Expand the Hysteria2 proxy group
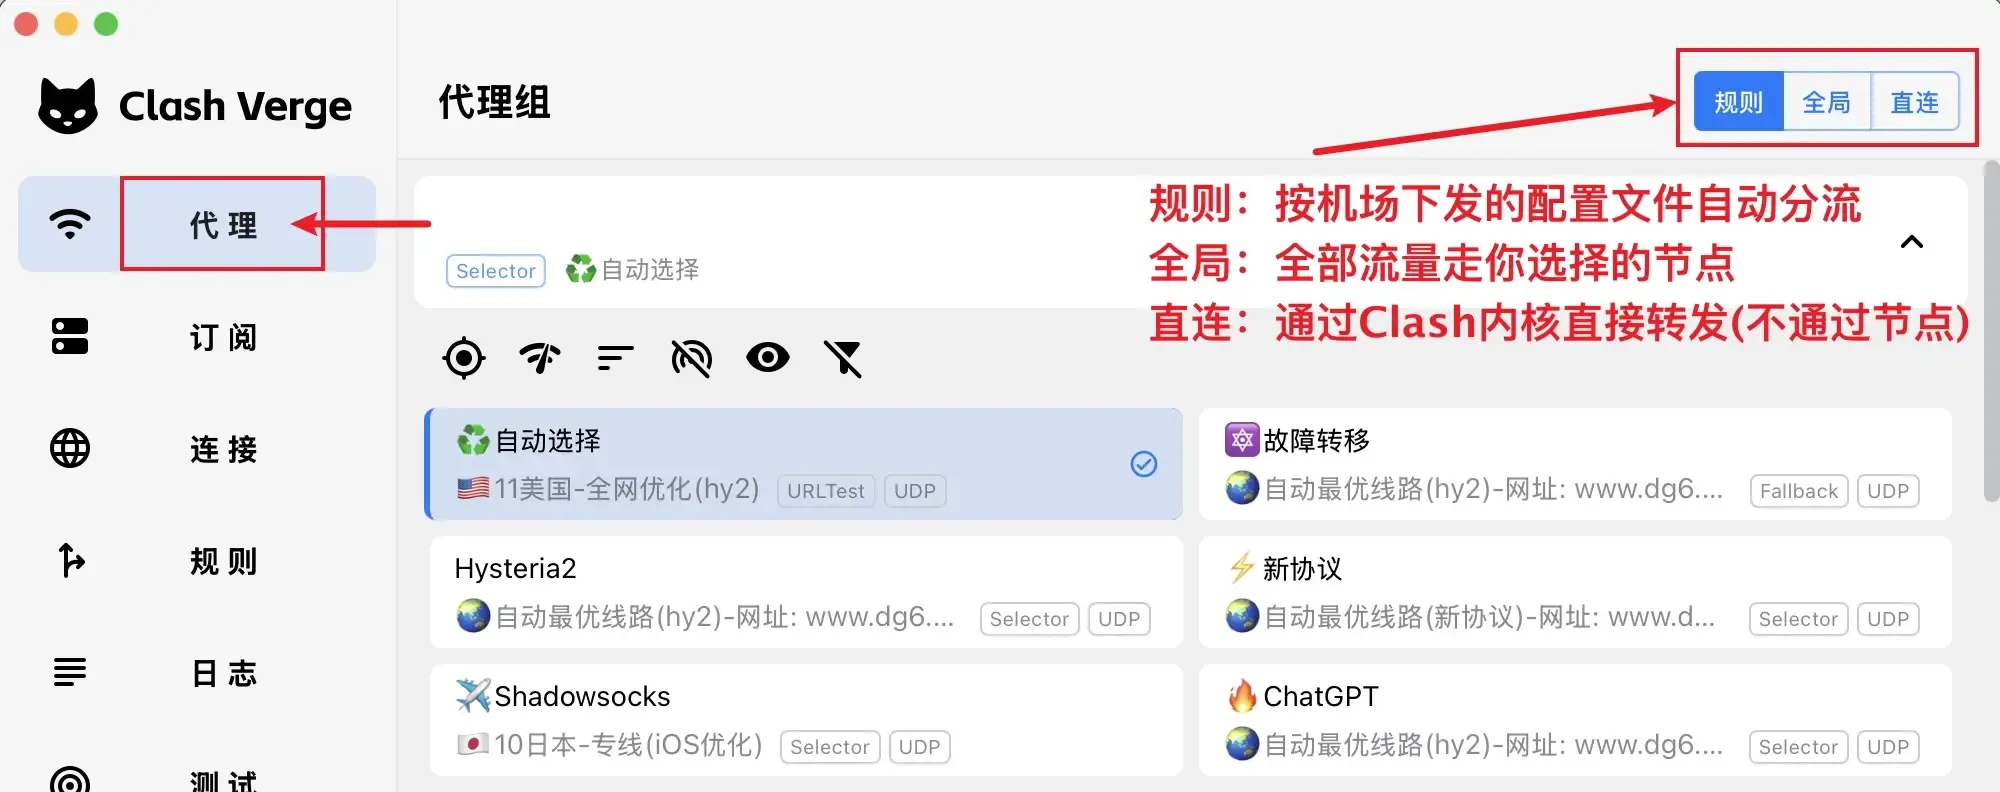Image resolution: width=2000 pixels, height=792 pixels. tap(806, 592)
